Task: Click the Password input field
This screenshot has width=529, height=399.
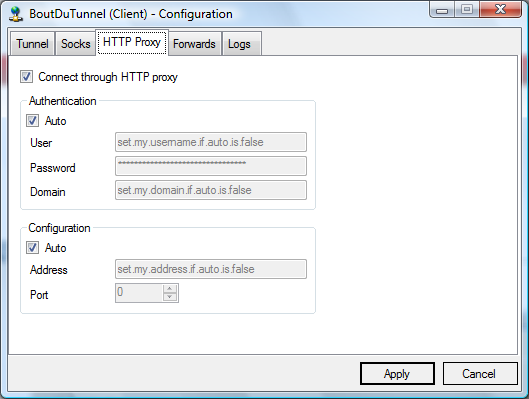Action: [x=211, y=166]
